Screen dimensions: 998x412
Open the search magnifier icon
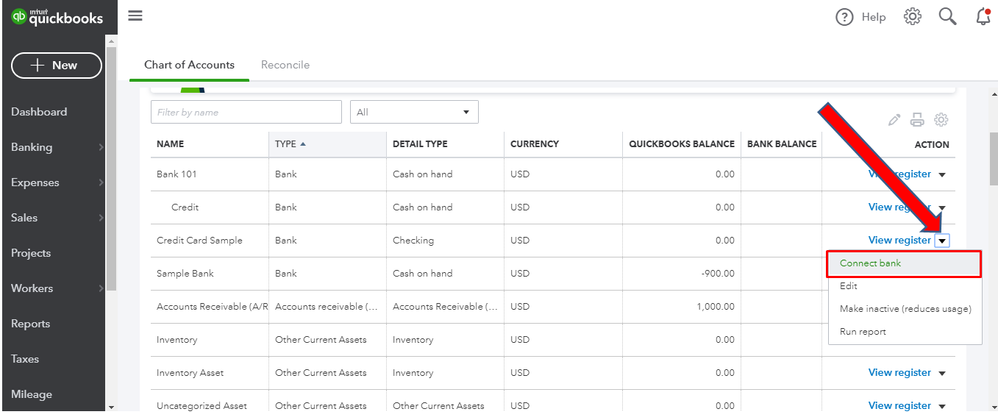[948, 17]
